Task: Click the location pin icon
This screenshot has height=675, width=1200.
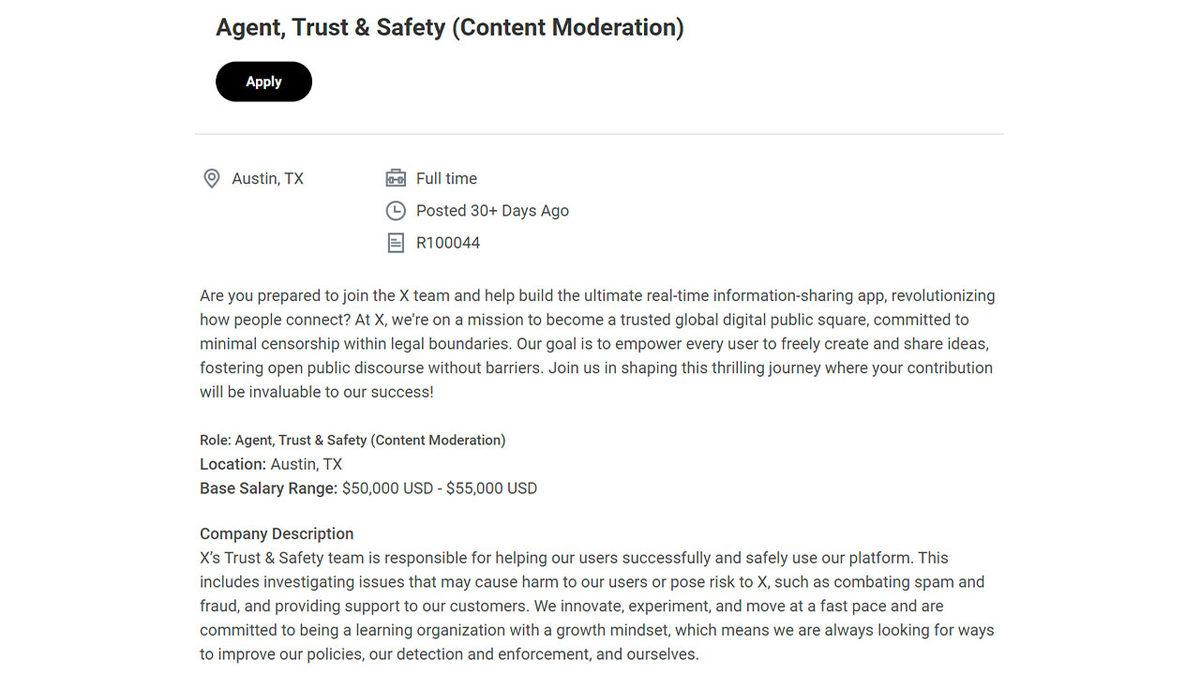Action: point(211,179)
